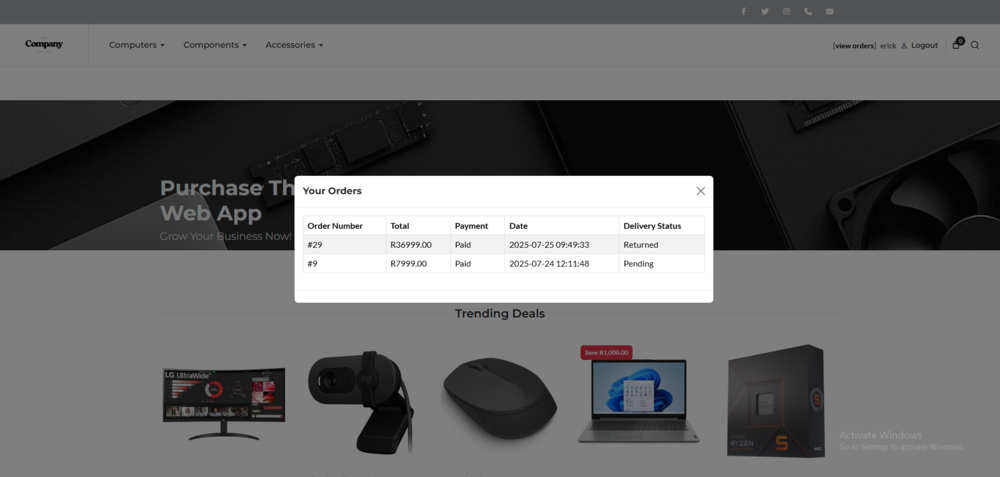Viewport: 1000px width, 477px height.
Task: Open the shopping cart bag icon
Action: click(956, 44)
